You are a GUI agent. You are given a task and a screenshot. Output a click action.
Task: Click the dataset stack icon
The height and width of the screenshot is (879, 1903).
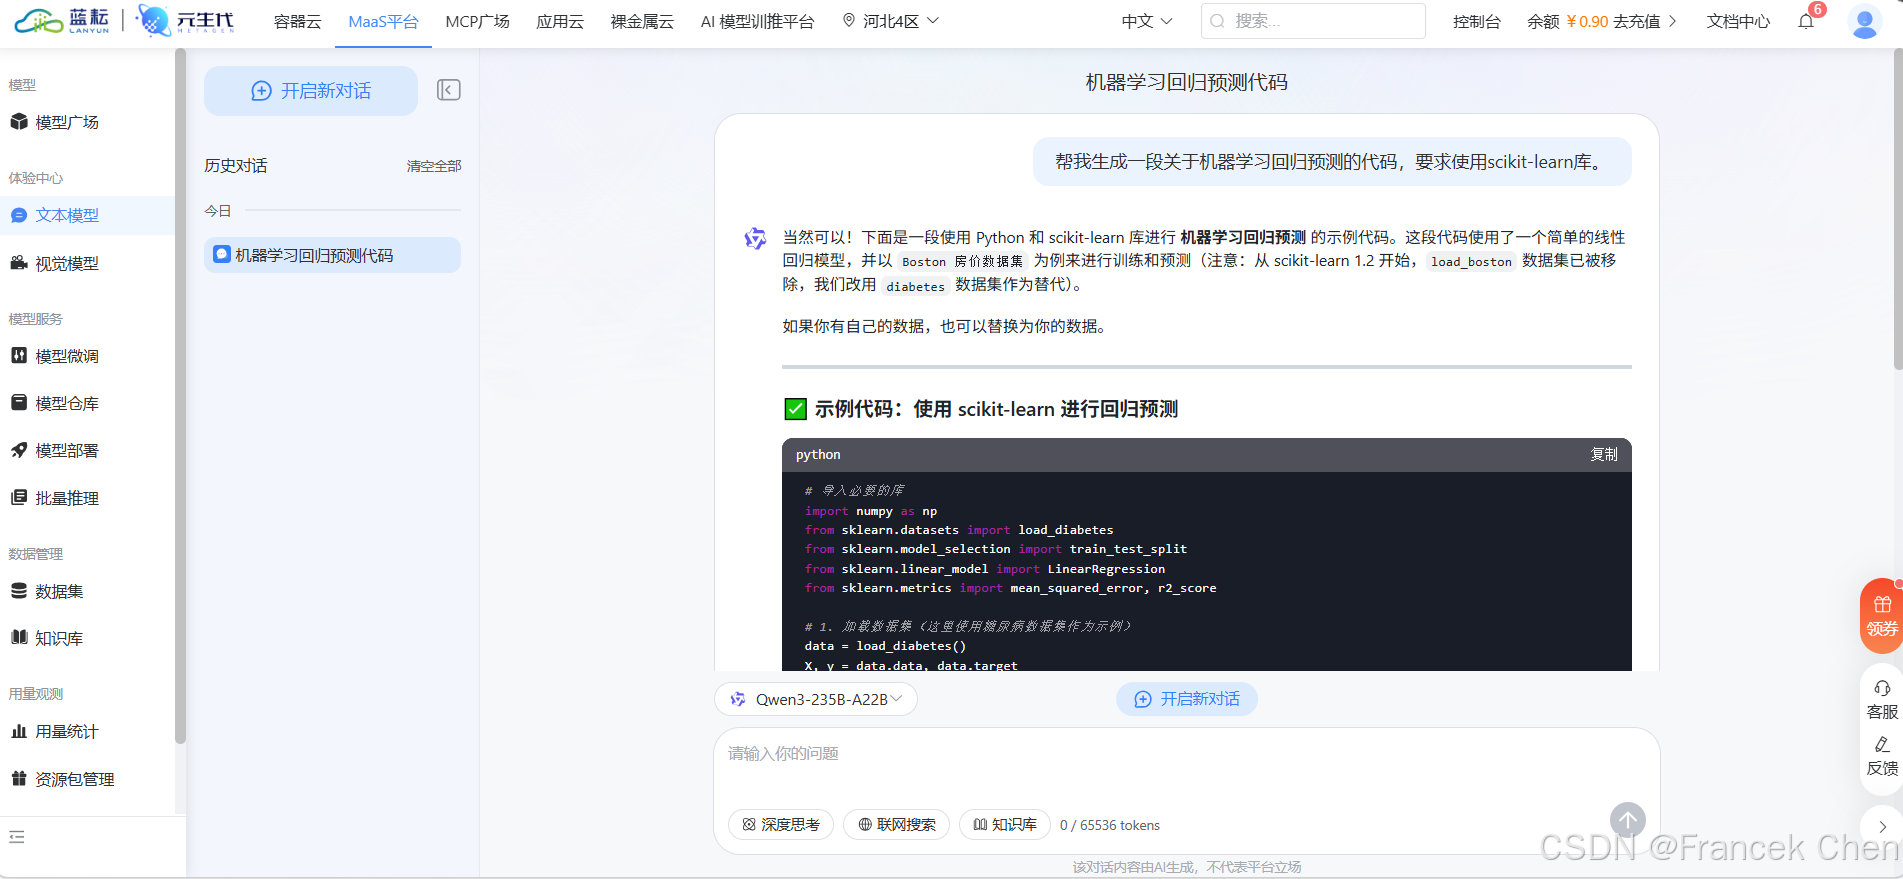click(x=19, y=591)
